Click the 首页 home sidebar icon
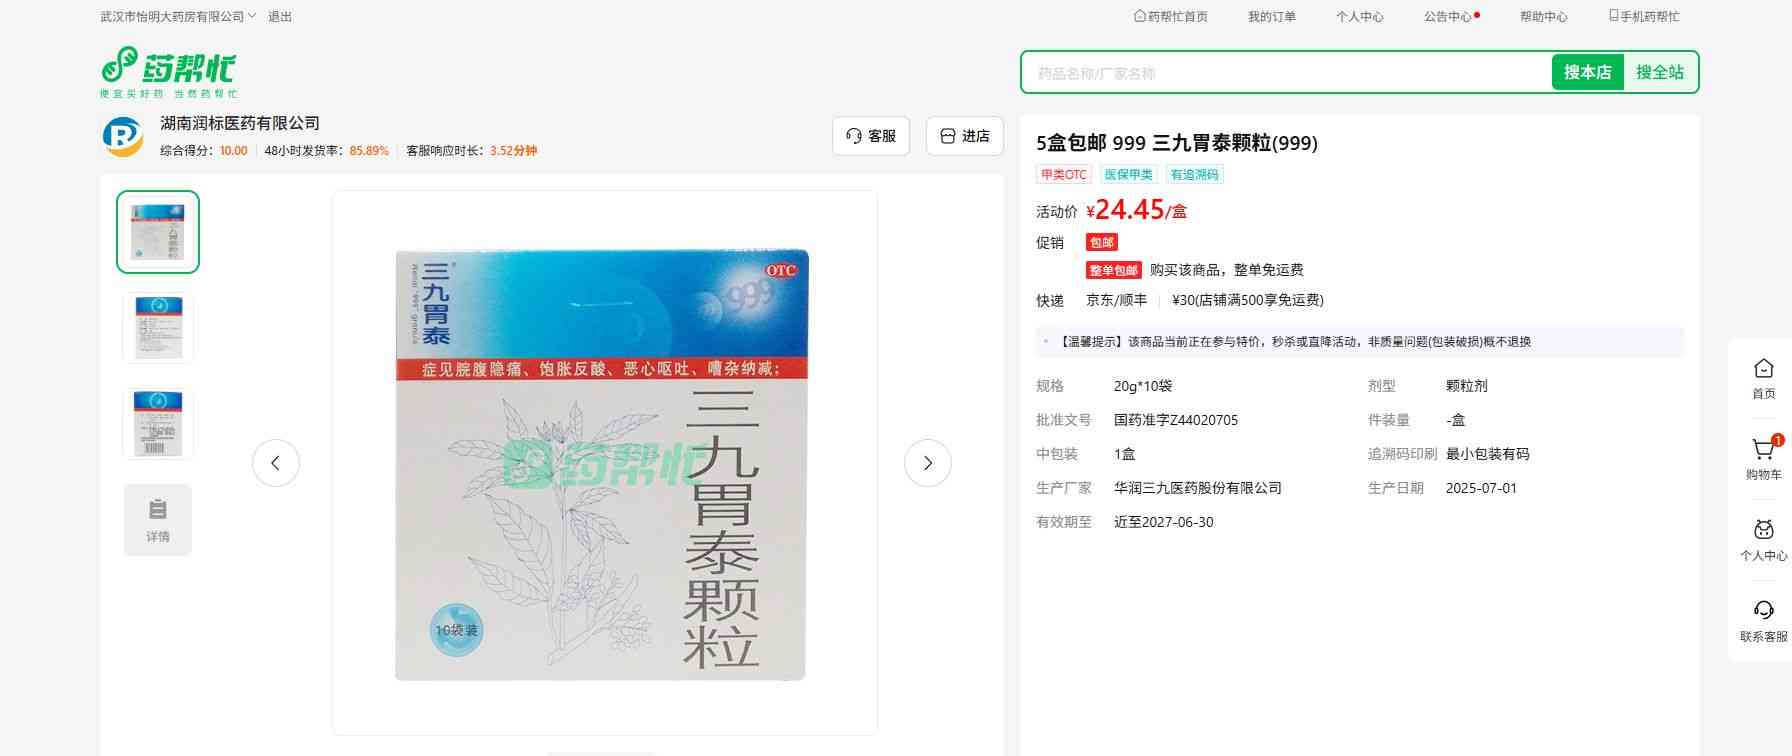The width and height of the screenshot is (1792, 756). coord(1763,370)
